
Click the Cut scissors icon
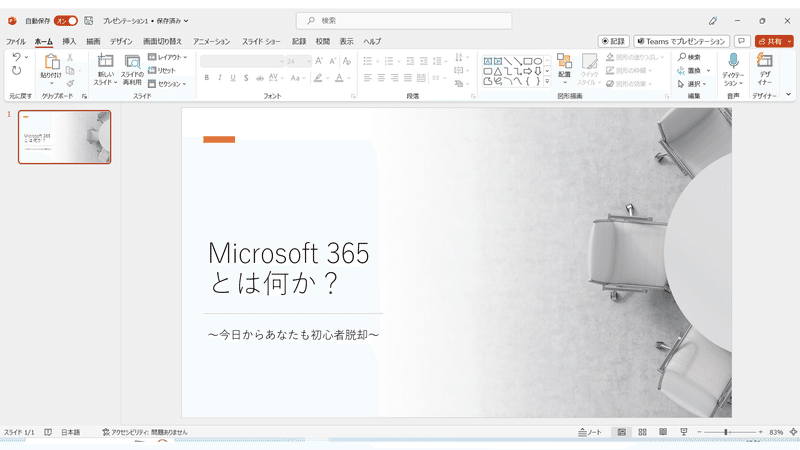[70, 57]
